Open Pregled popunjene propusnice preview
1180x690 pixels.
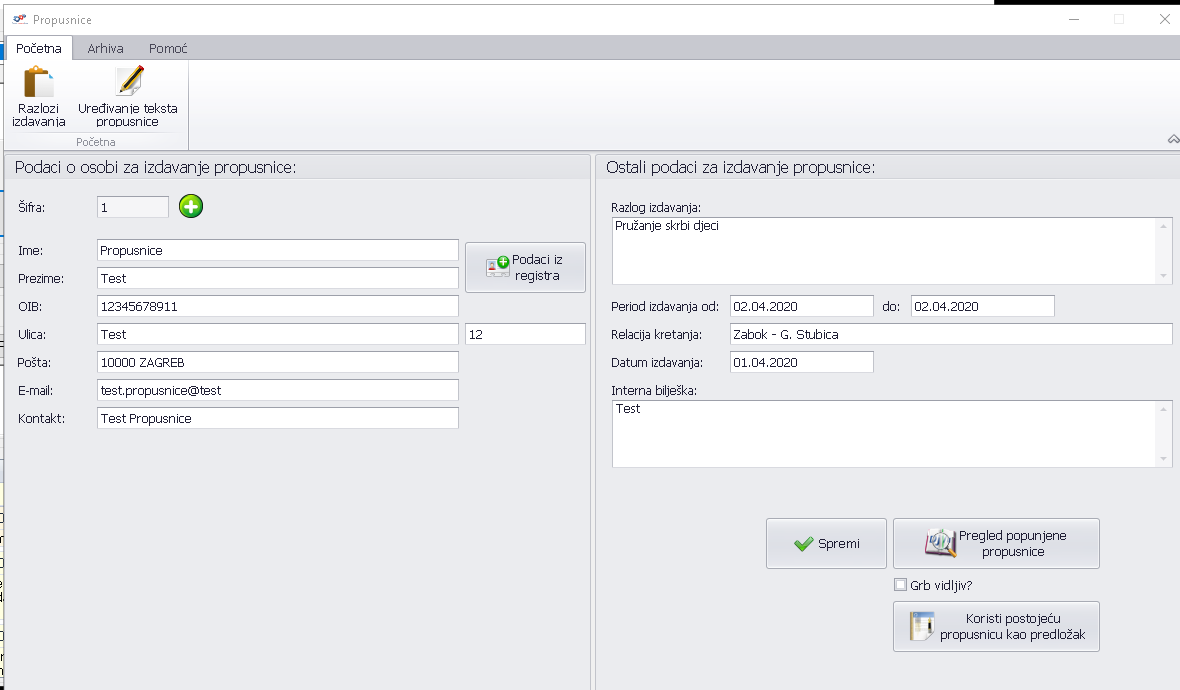[996, 544]
